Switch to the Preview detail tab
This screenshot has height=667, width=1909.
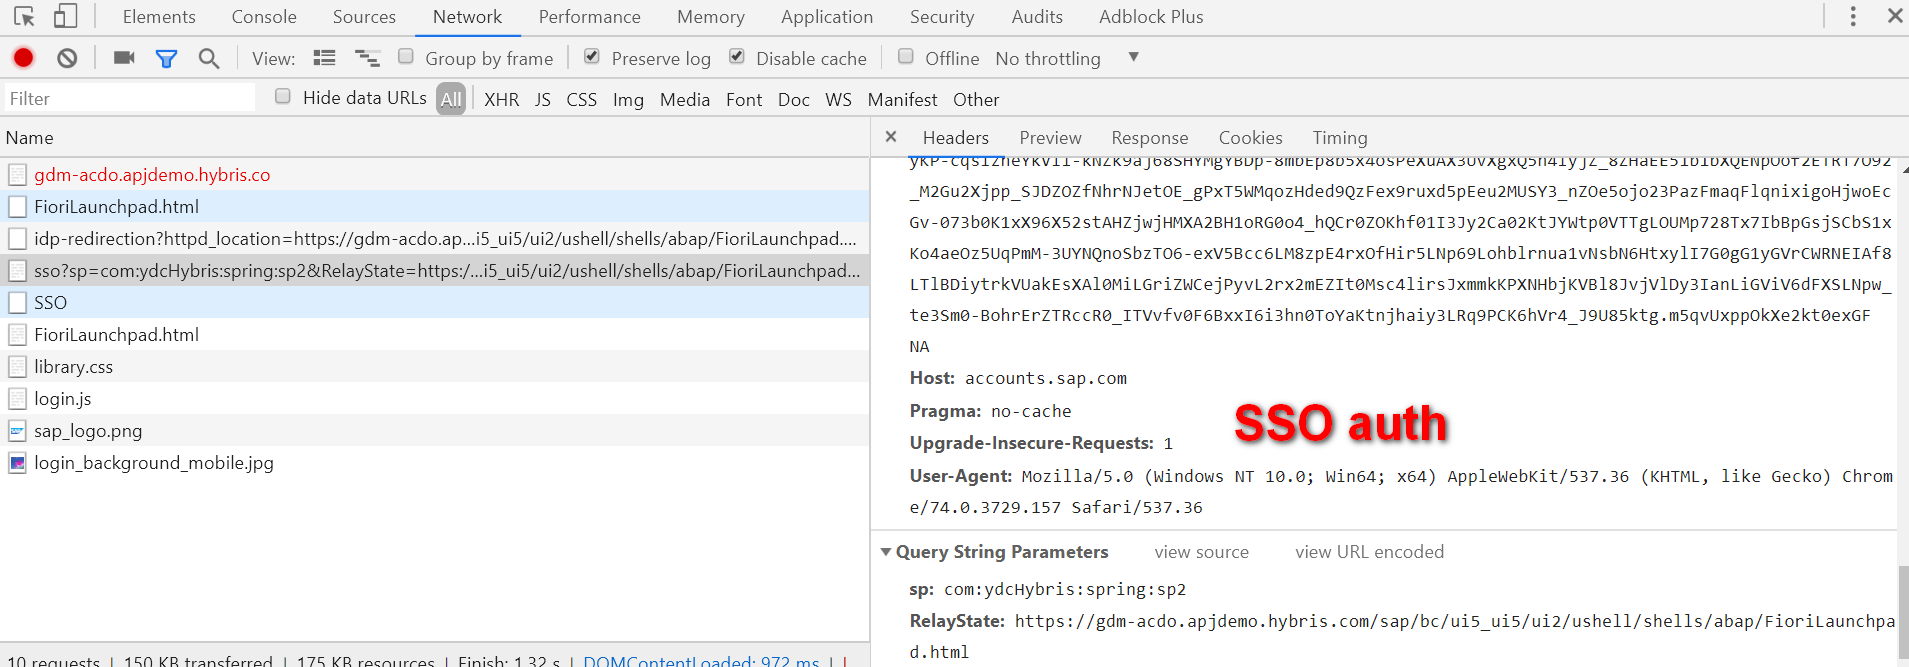[1050, 138]
